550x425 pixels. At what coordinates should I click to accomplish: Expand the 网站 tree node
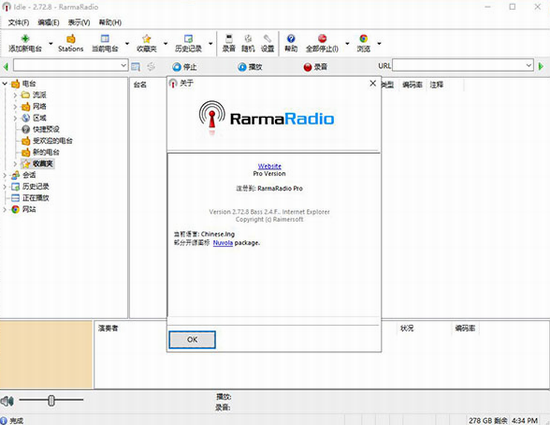pyautogui.click(x=5, y=209)
